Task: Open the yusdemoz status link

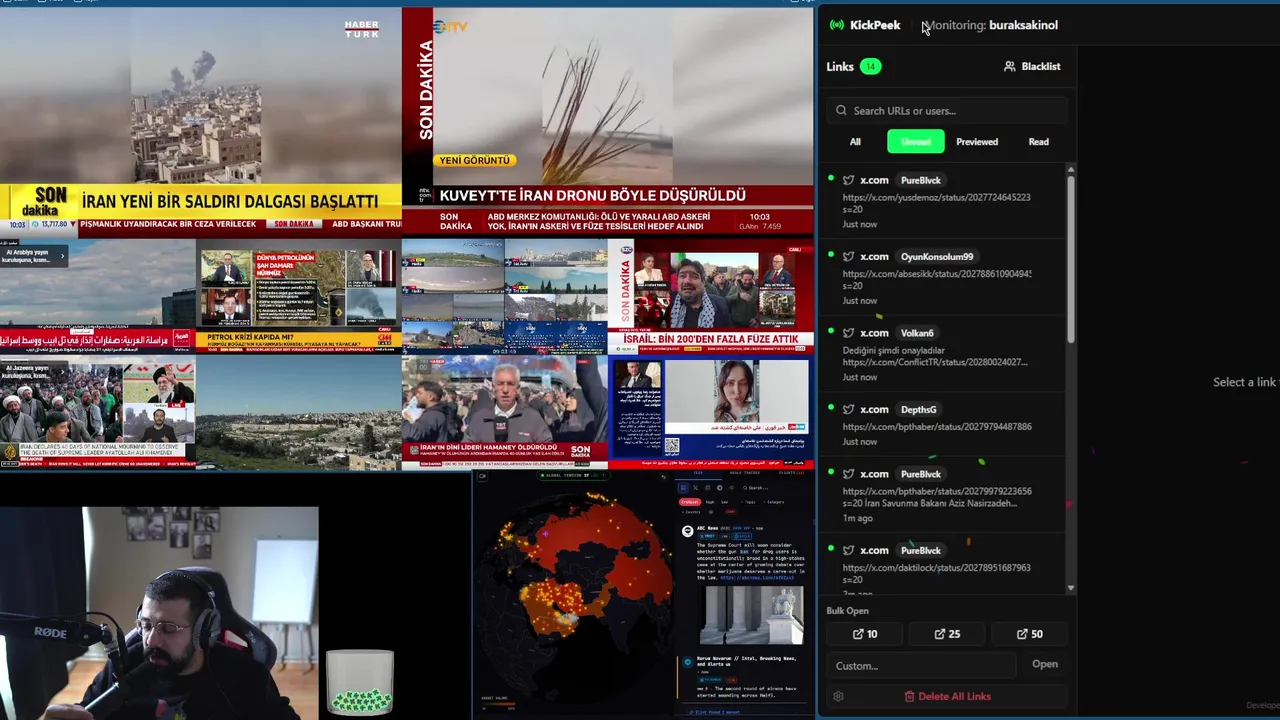Action: pyautogui.click(x=936, y=197)
